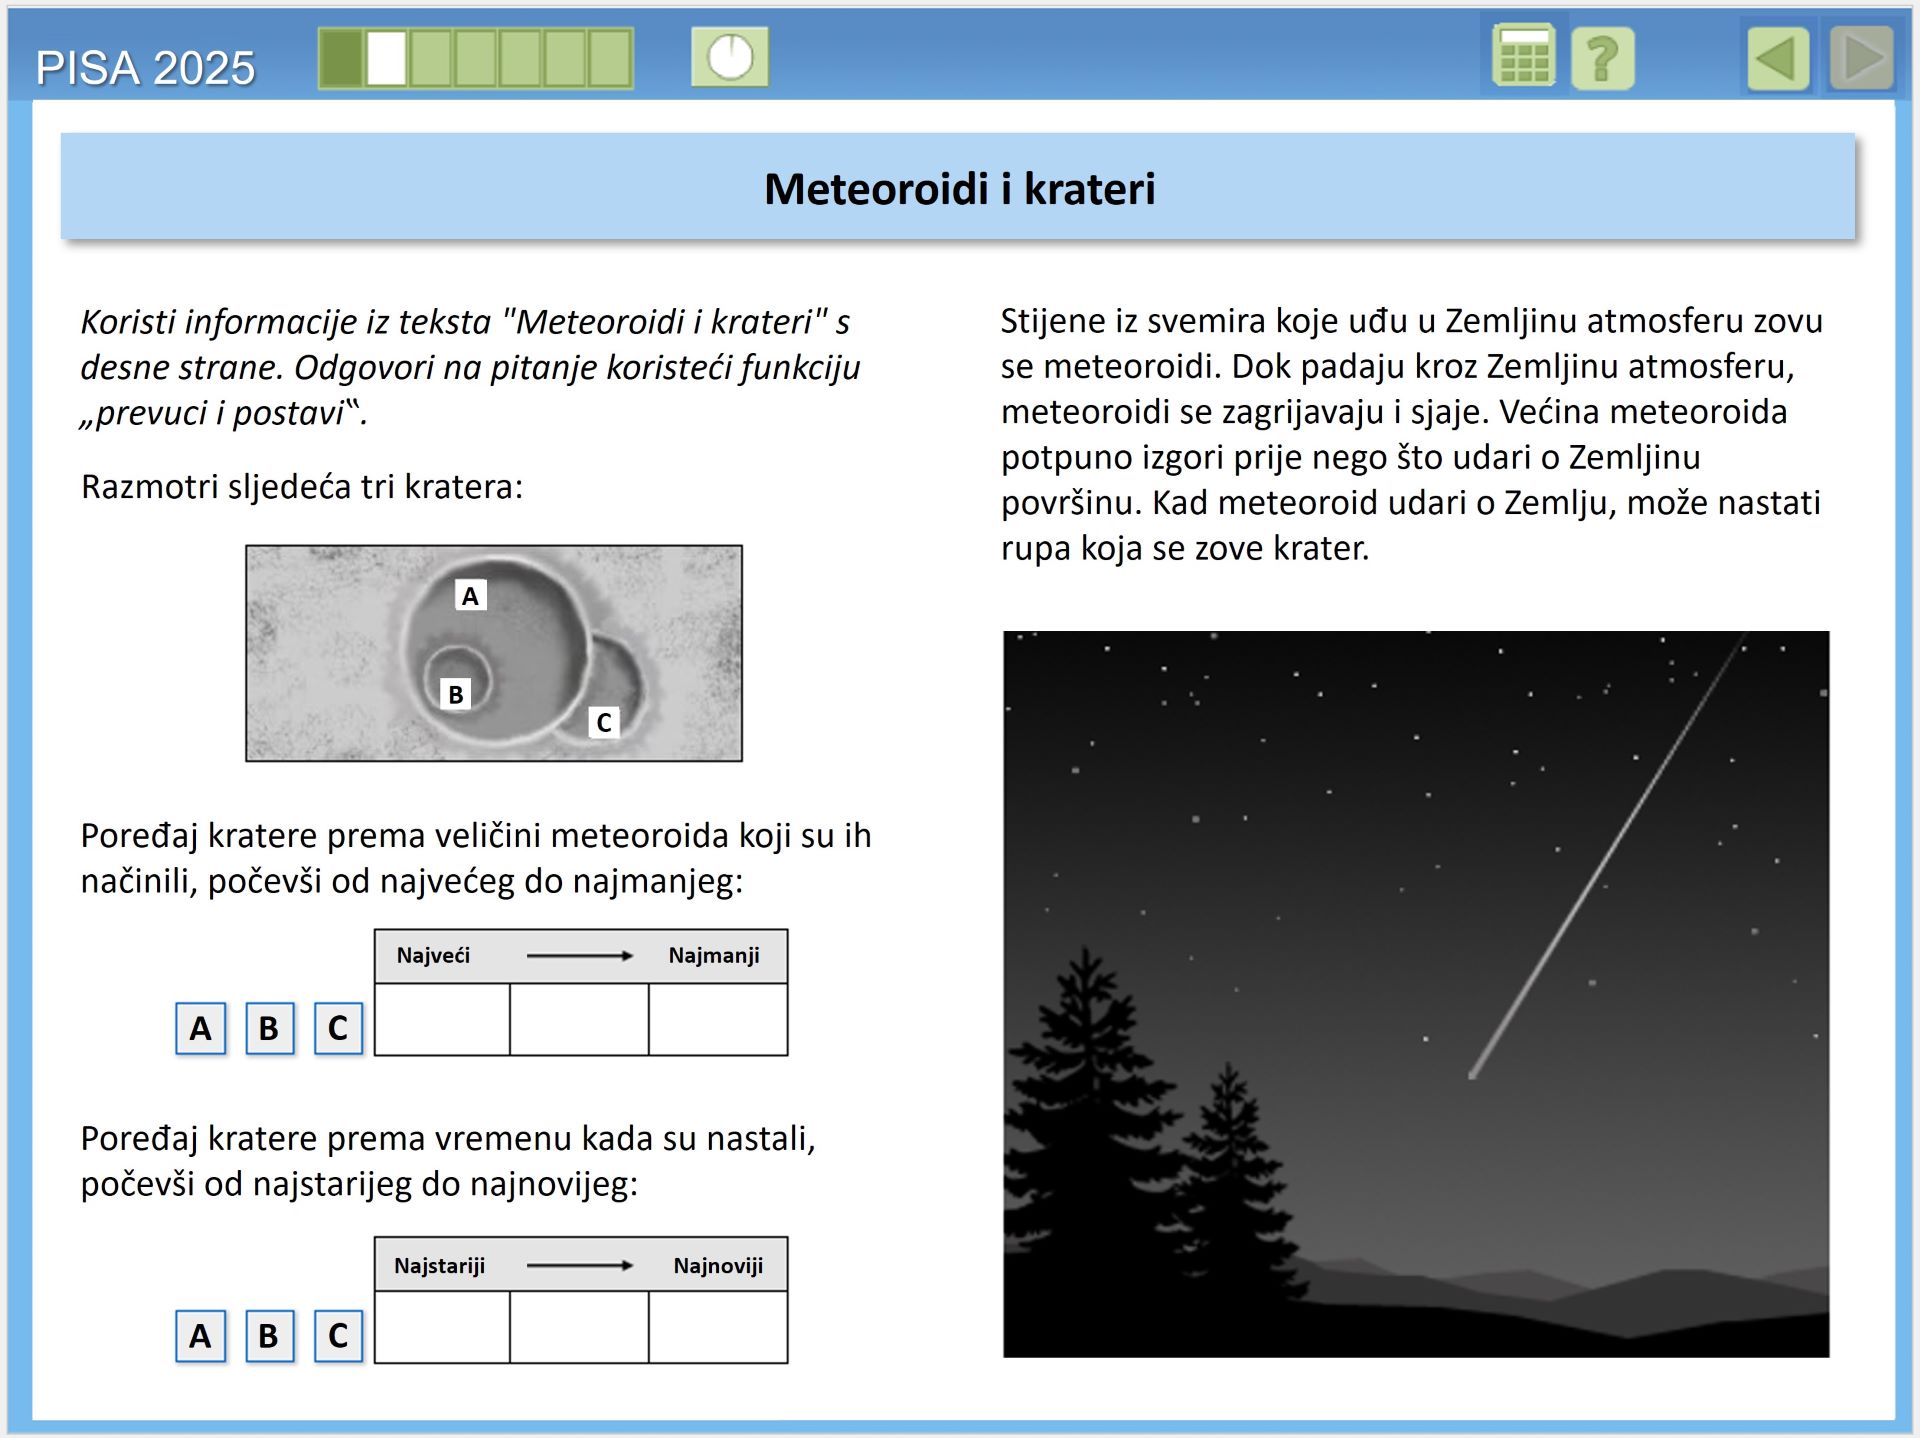This screenshot has width=1920, height=1438.
Task: Click the last slot under Najmanji
Action: (718, 1019)
